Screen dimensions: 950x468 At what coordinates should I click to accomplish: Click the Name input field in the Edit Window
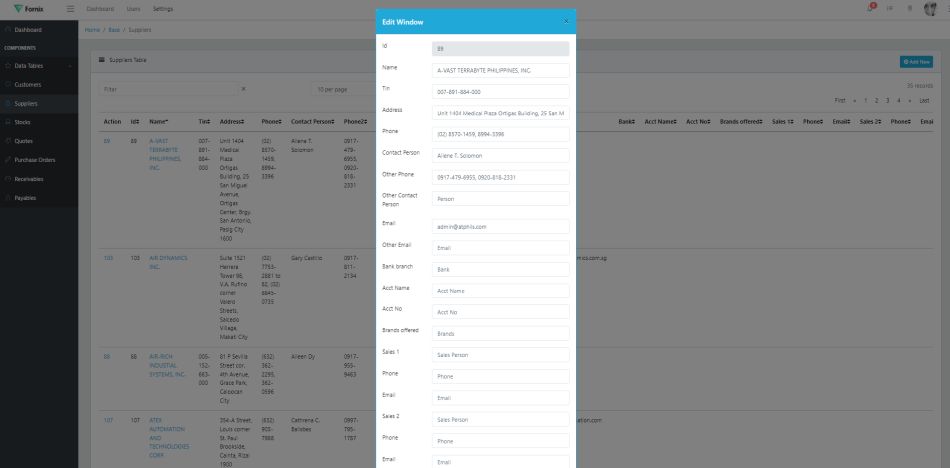[500, 71]
